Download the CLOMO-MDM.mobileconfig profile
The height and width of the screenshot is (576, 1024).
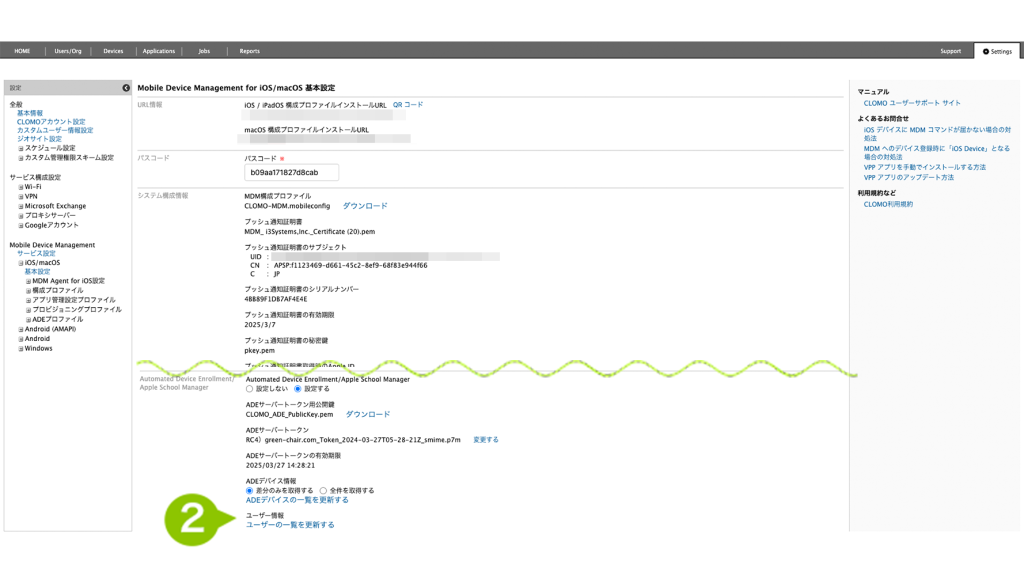(x=365, y=206)
